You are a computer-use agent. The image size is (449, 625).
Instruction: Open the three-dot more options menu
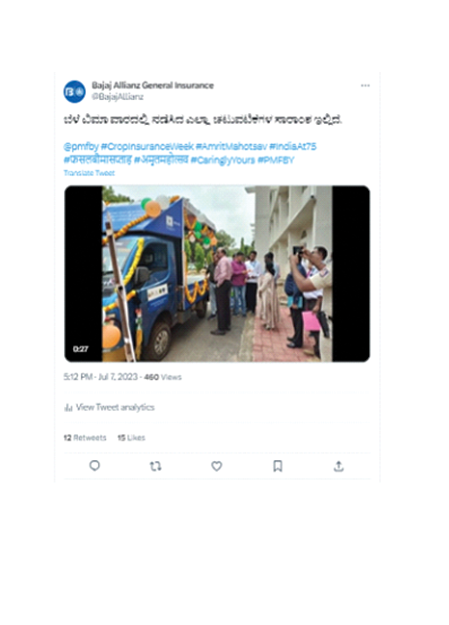pyautogui.click(x=365, y=86)
